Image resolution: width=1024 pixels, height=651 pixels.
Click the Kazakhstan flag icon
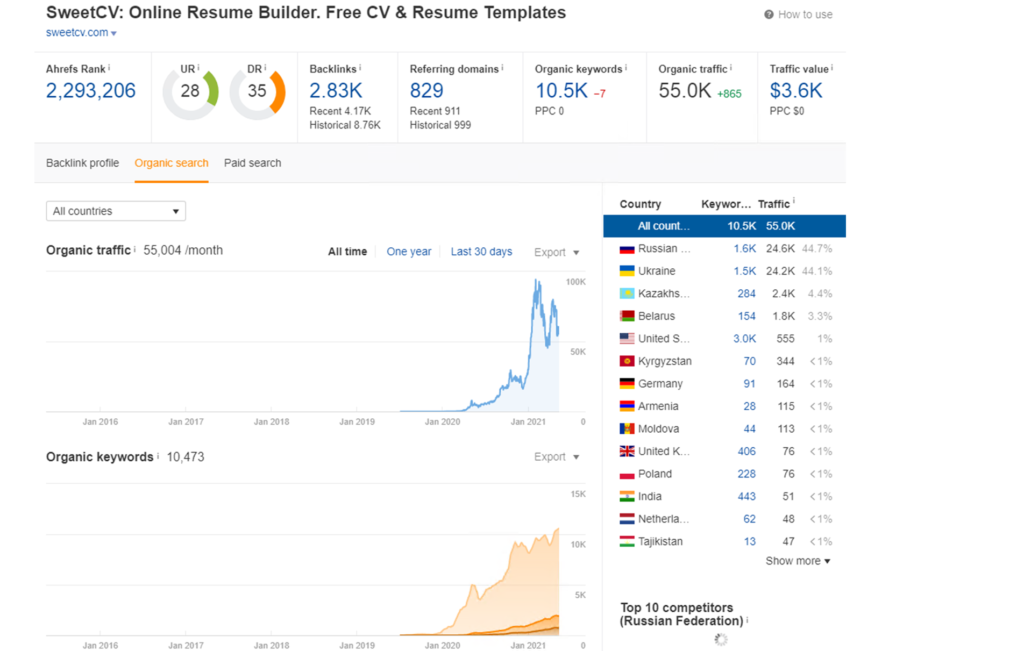pyautogui.click(x=627, y=294)
